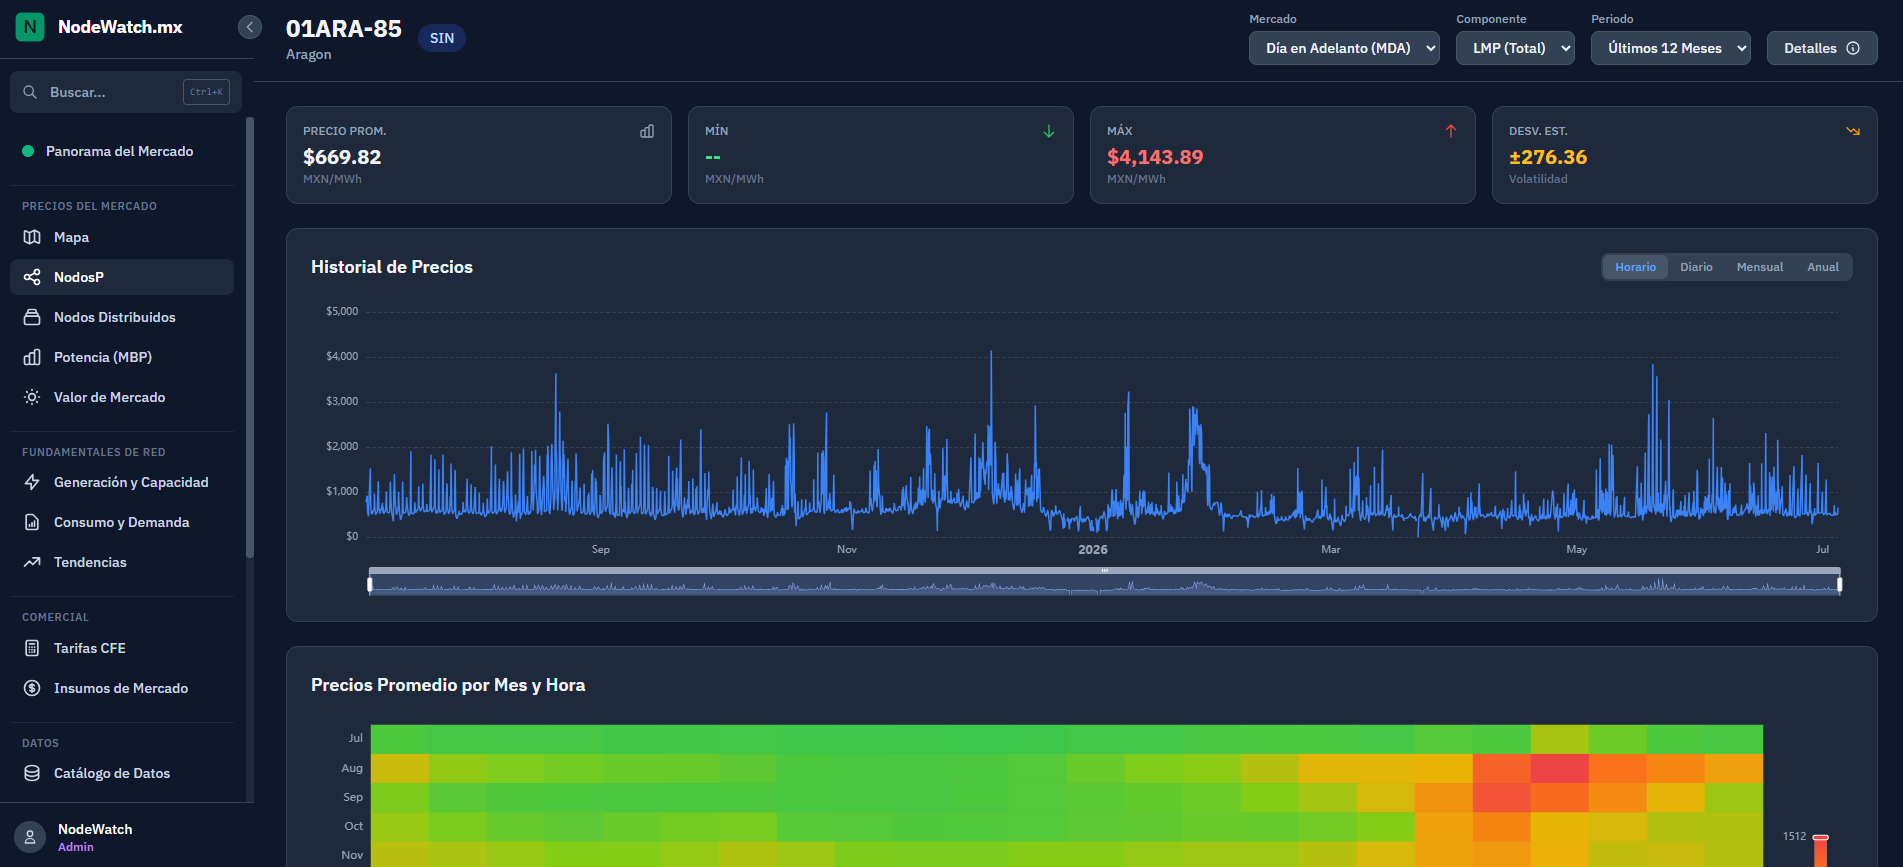Select the Horario chart granularity
The image size is (1903, 867).
1635,267
